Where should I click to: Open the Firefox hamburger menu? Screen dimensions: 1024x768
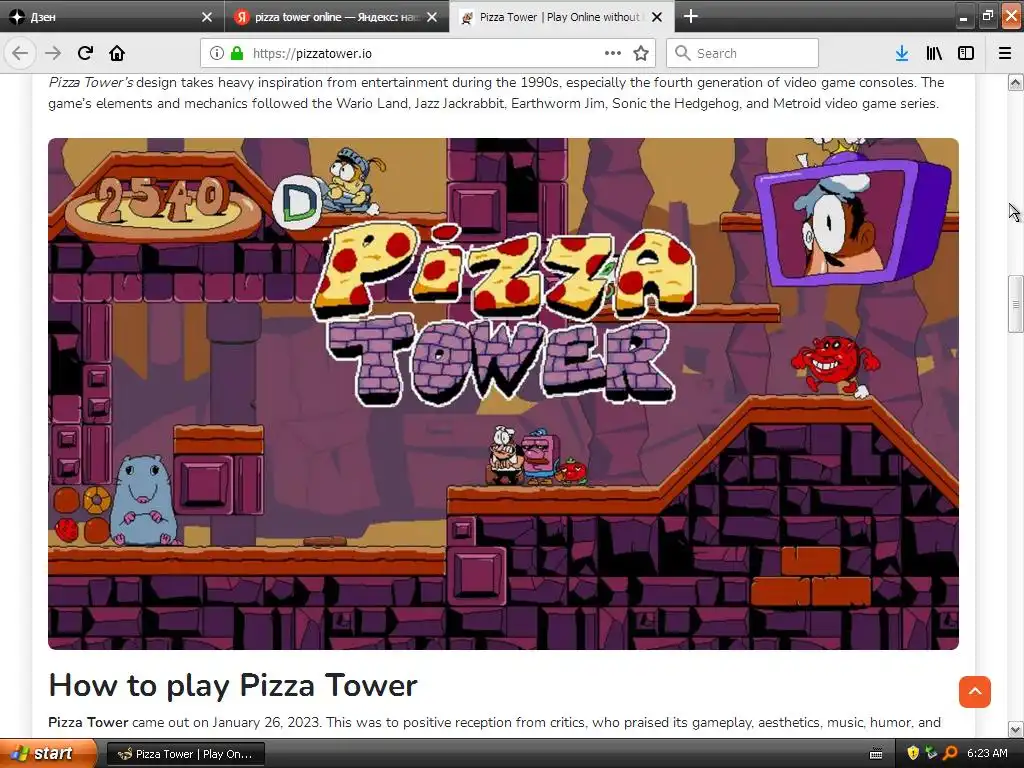(1005, 54)
